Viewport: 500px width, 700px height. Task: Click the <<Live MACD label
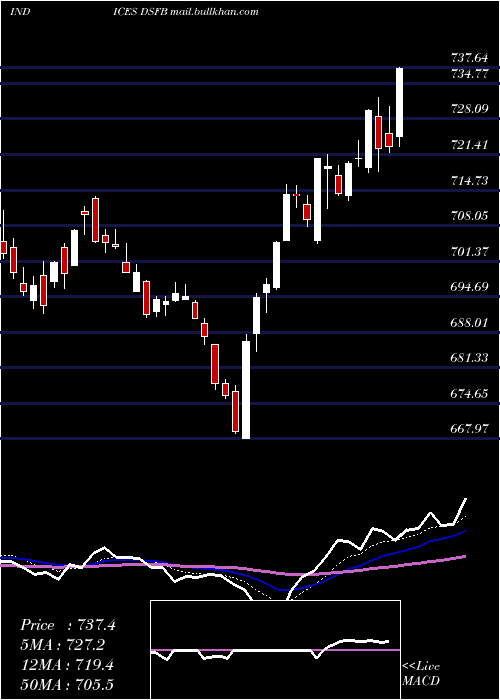[x=421, y=674]
